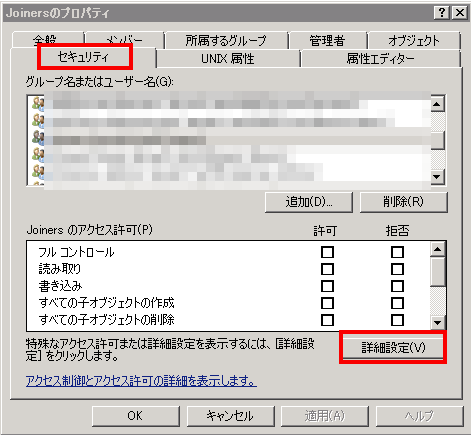The height and width of the screenshot is (435, 471).
Task: Open 詳細設定(V) advanced settings
Action: pyautogui.click(x=393, y=348)
